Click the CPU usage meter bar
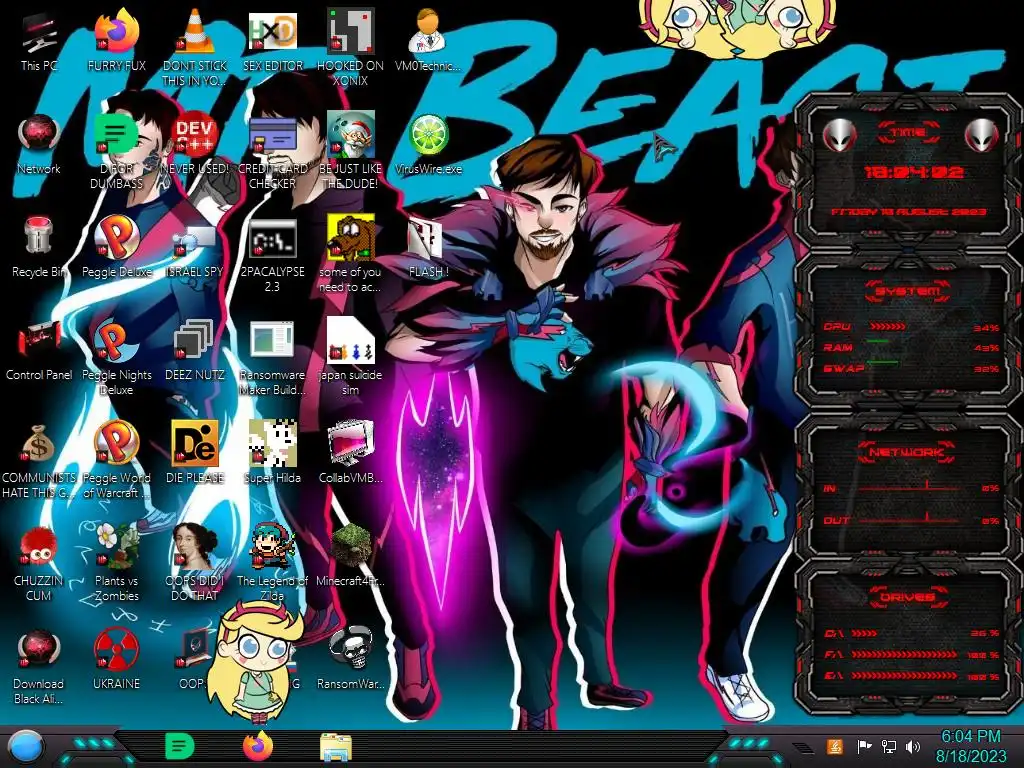 click(x=886, y=327)
